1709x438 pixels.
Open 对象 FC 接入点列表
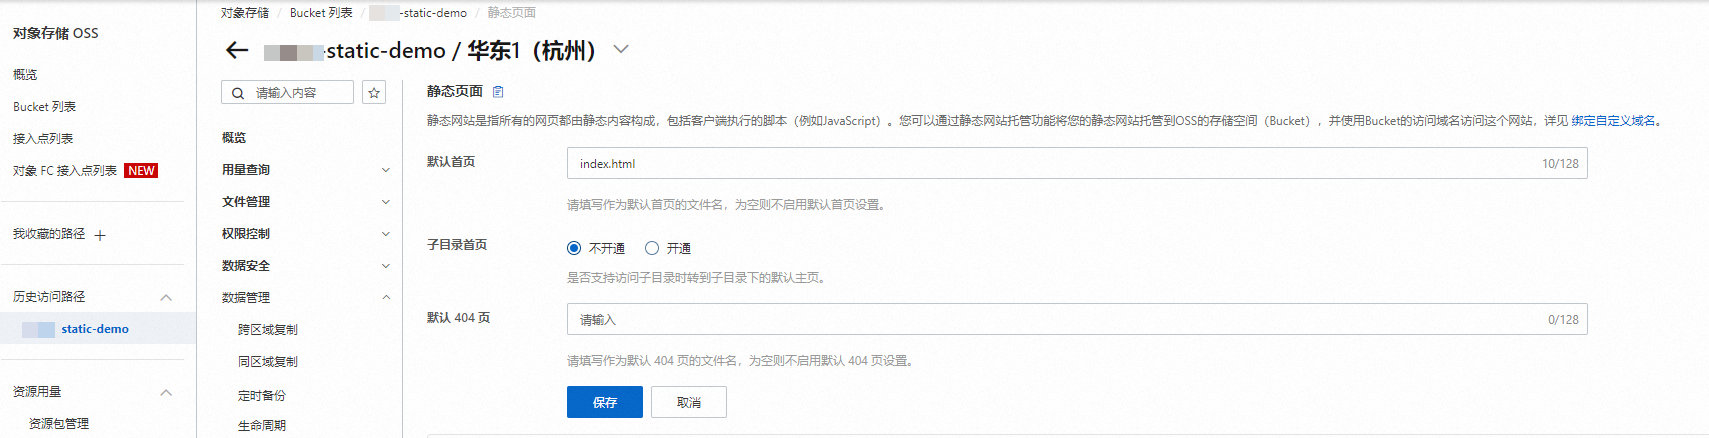pos(65,171)
